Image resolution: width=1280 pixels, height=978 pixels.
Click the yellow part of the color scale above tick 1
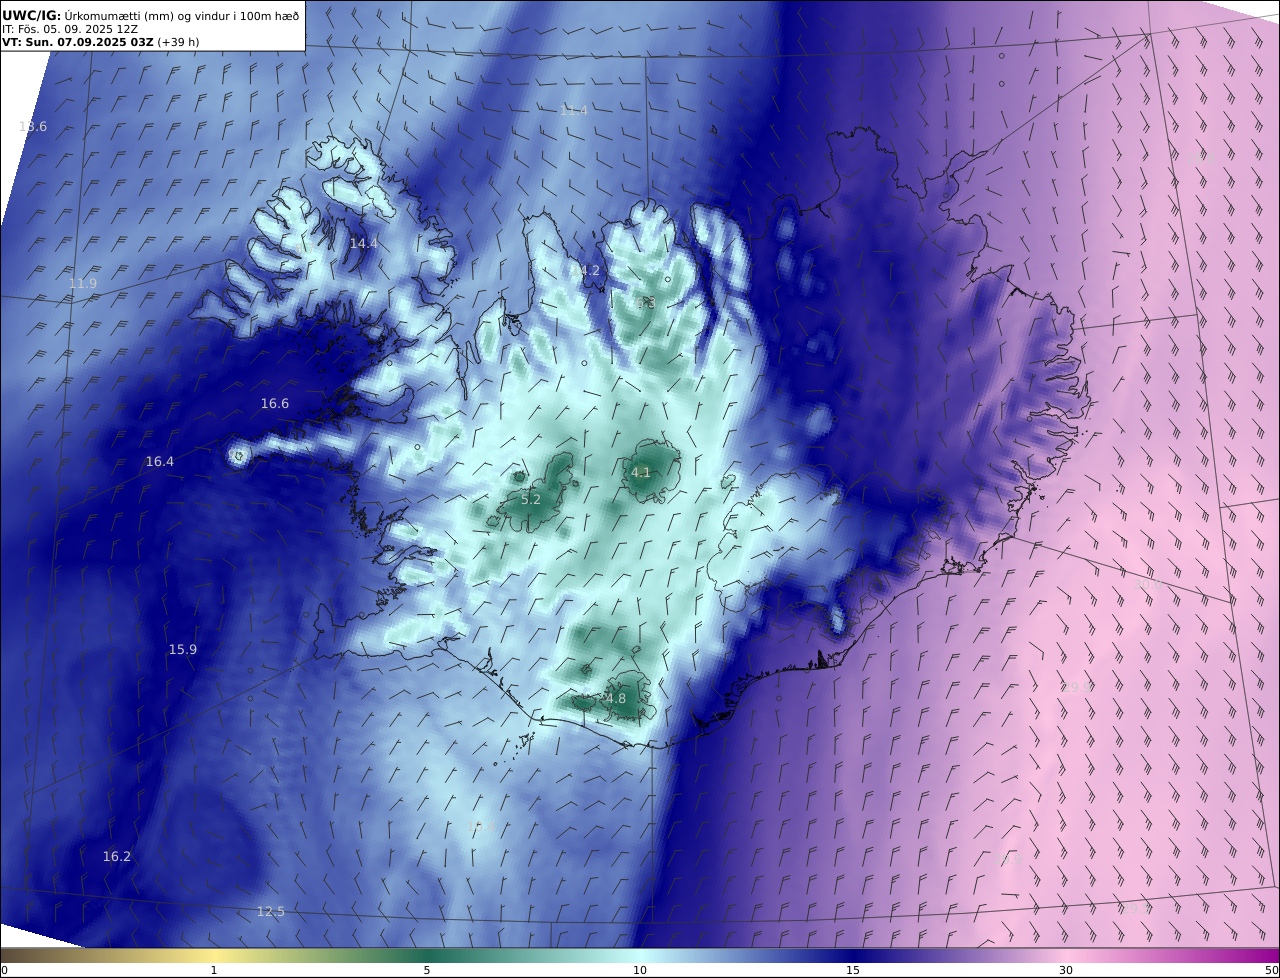coord(214,955)
